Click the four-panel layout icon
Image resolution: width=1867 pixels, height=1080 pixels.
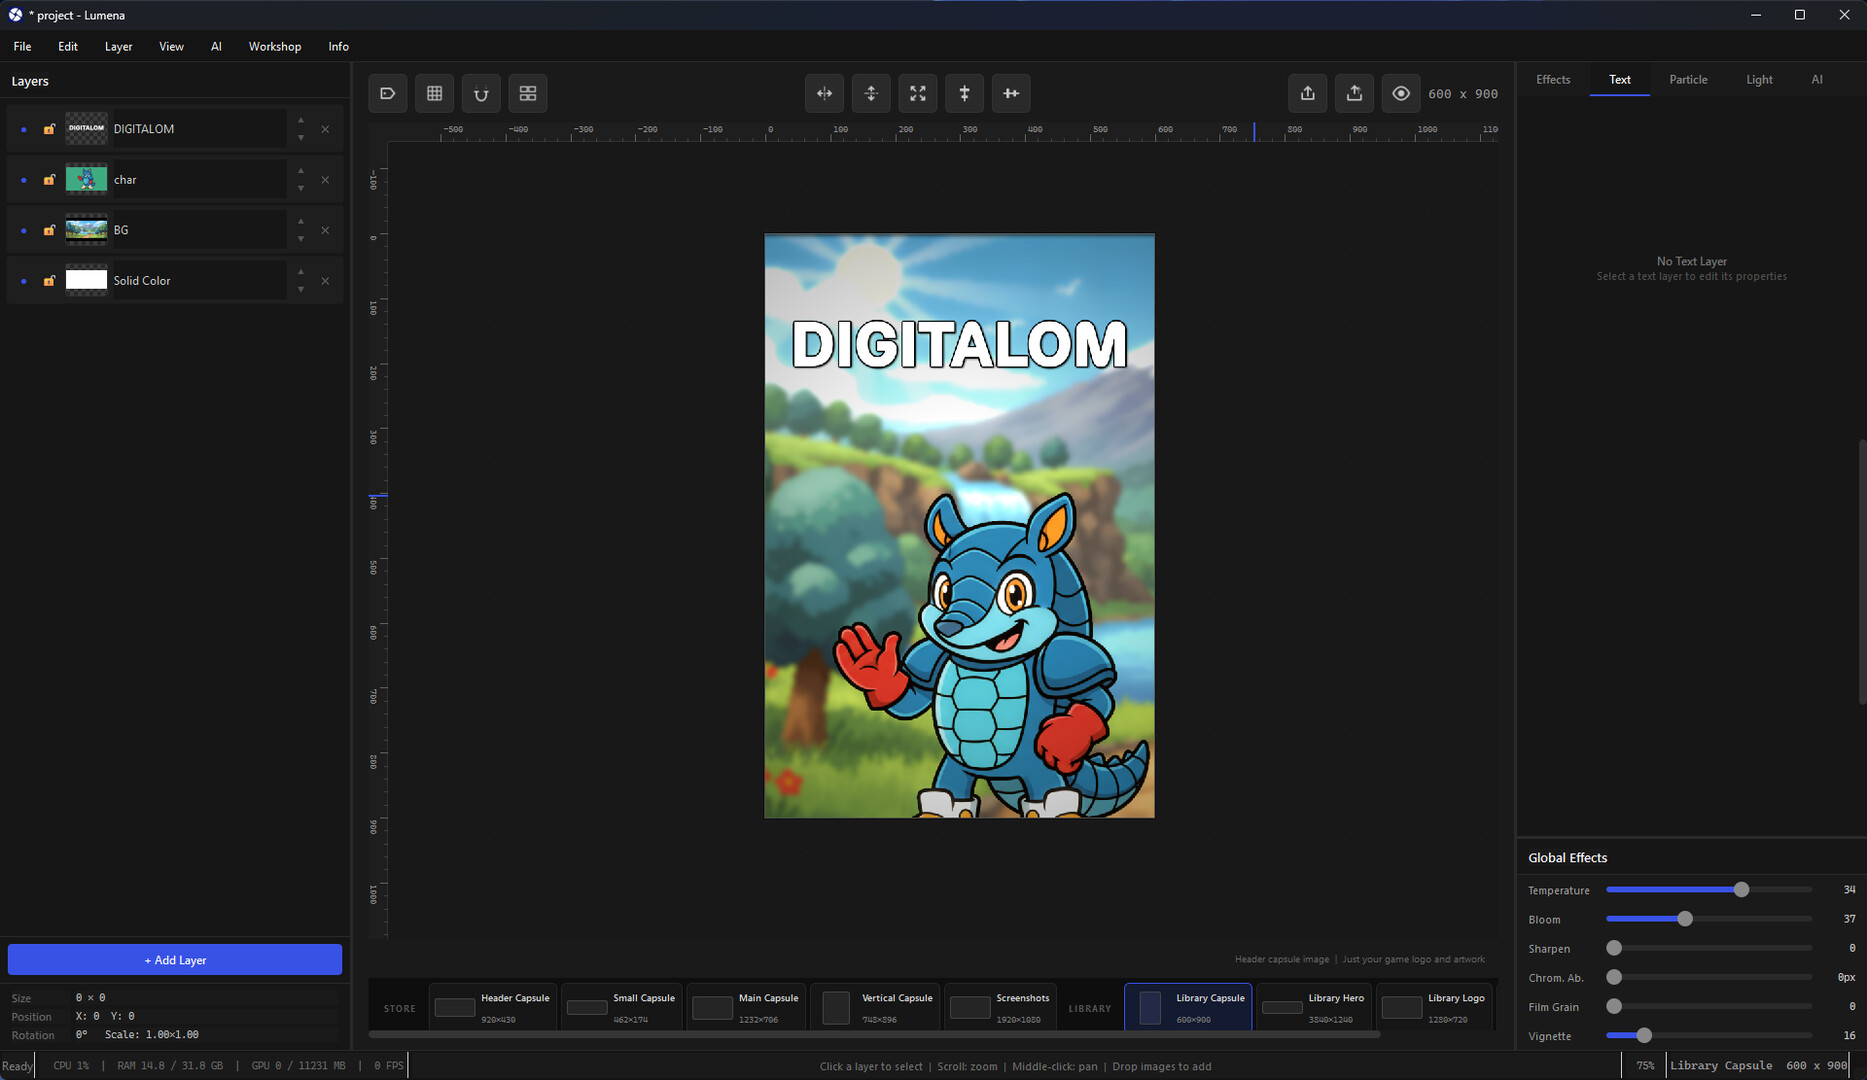(528, 93)
